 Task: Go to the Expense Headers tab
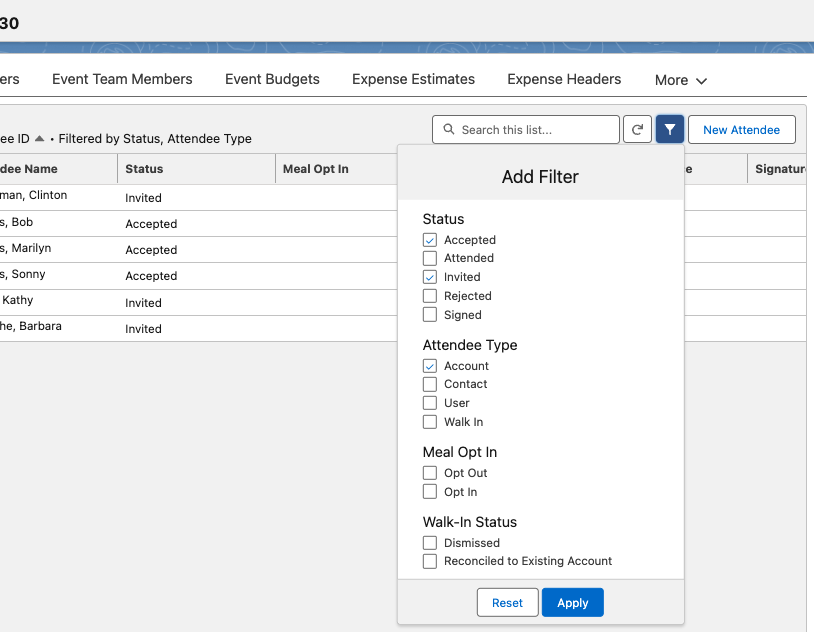tap(564, 79)
